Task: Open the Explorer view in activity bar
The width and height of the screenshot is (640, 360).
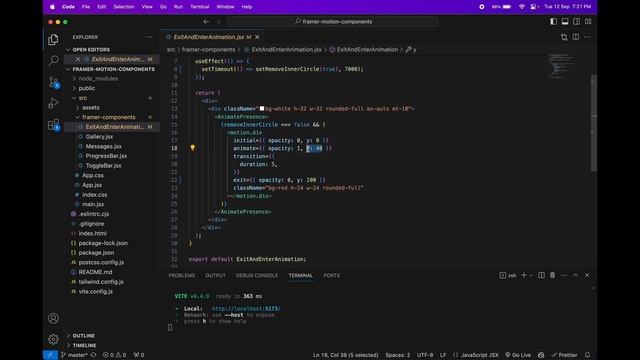Action: click(53, 40)
